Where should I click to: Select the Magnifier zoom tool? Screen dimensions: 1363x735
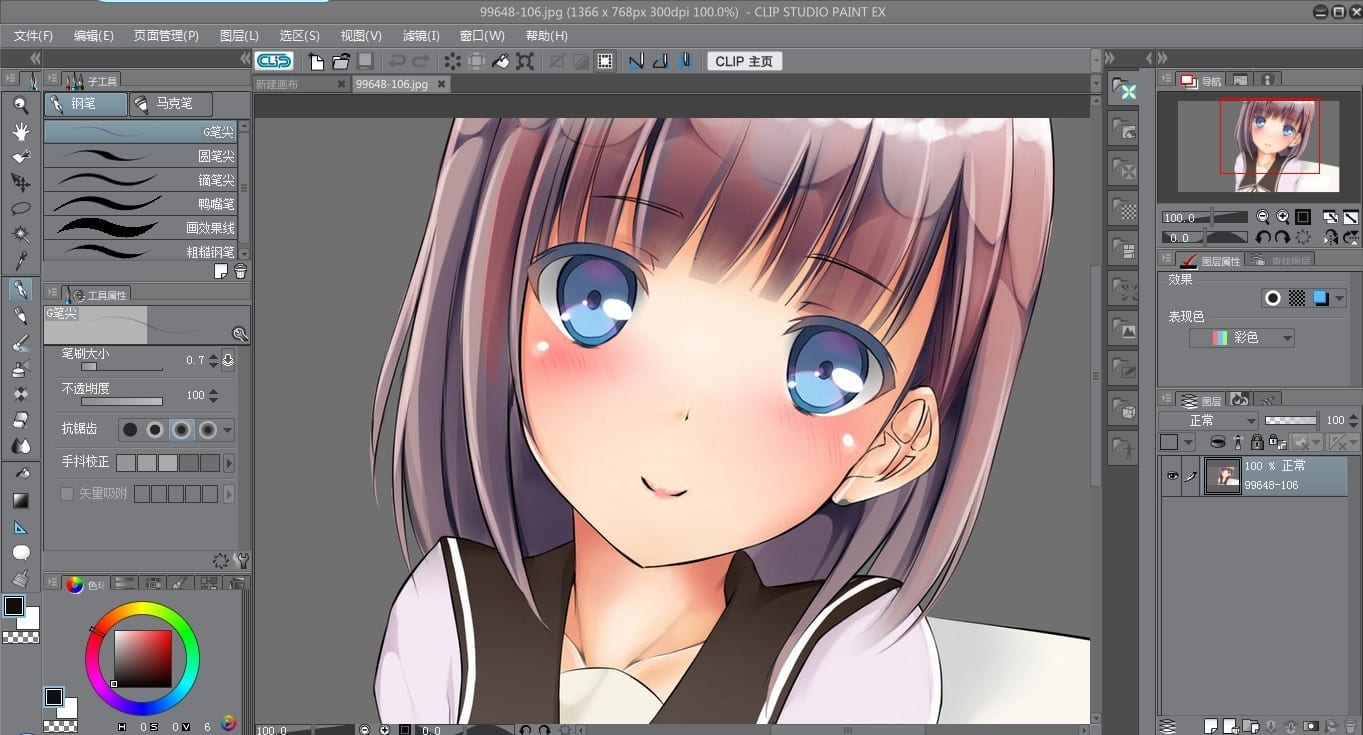click(x=20, y=104)
